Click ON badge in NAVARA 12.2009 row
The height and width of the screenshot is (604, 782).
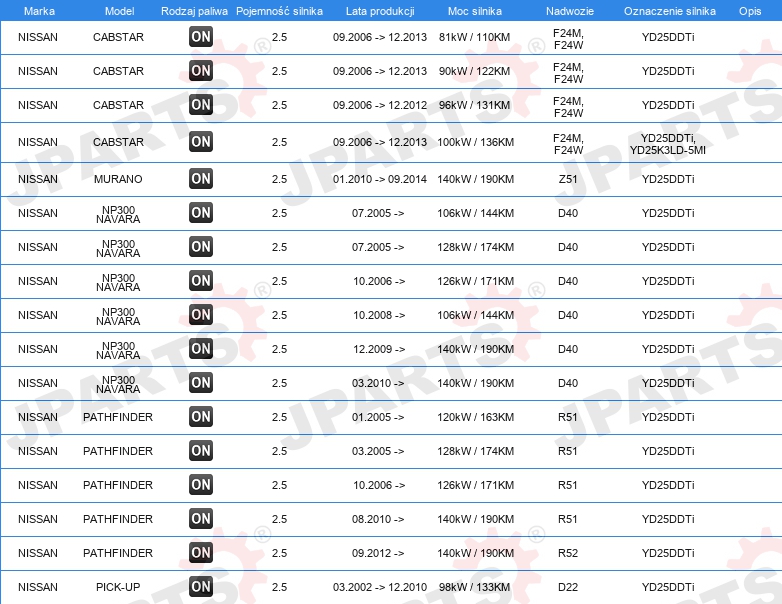point(201,349)
